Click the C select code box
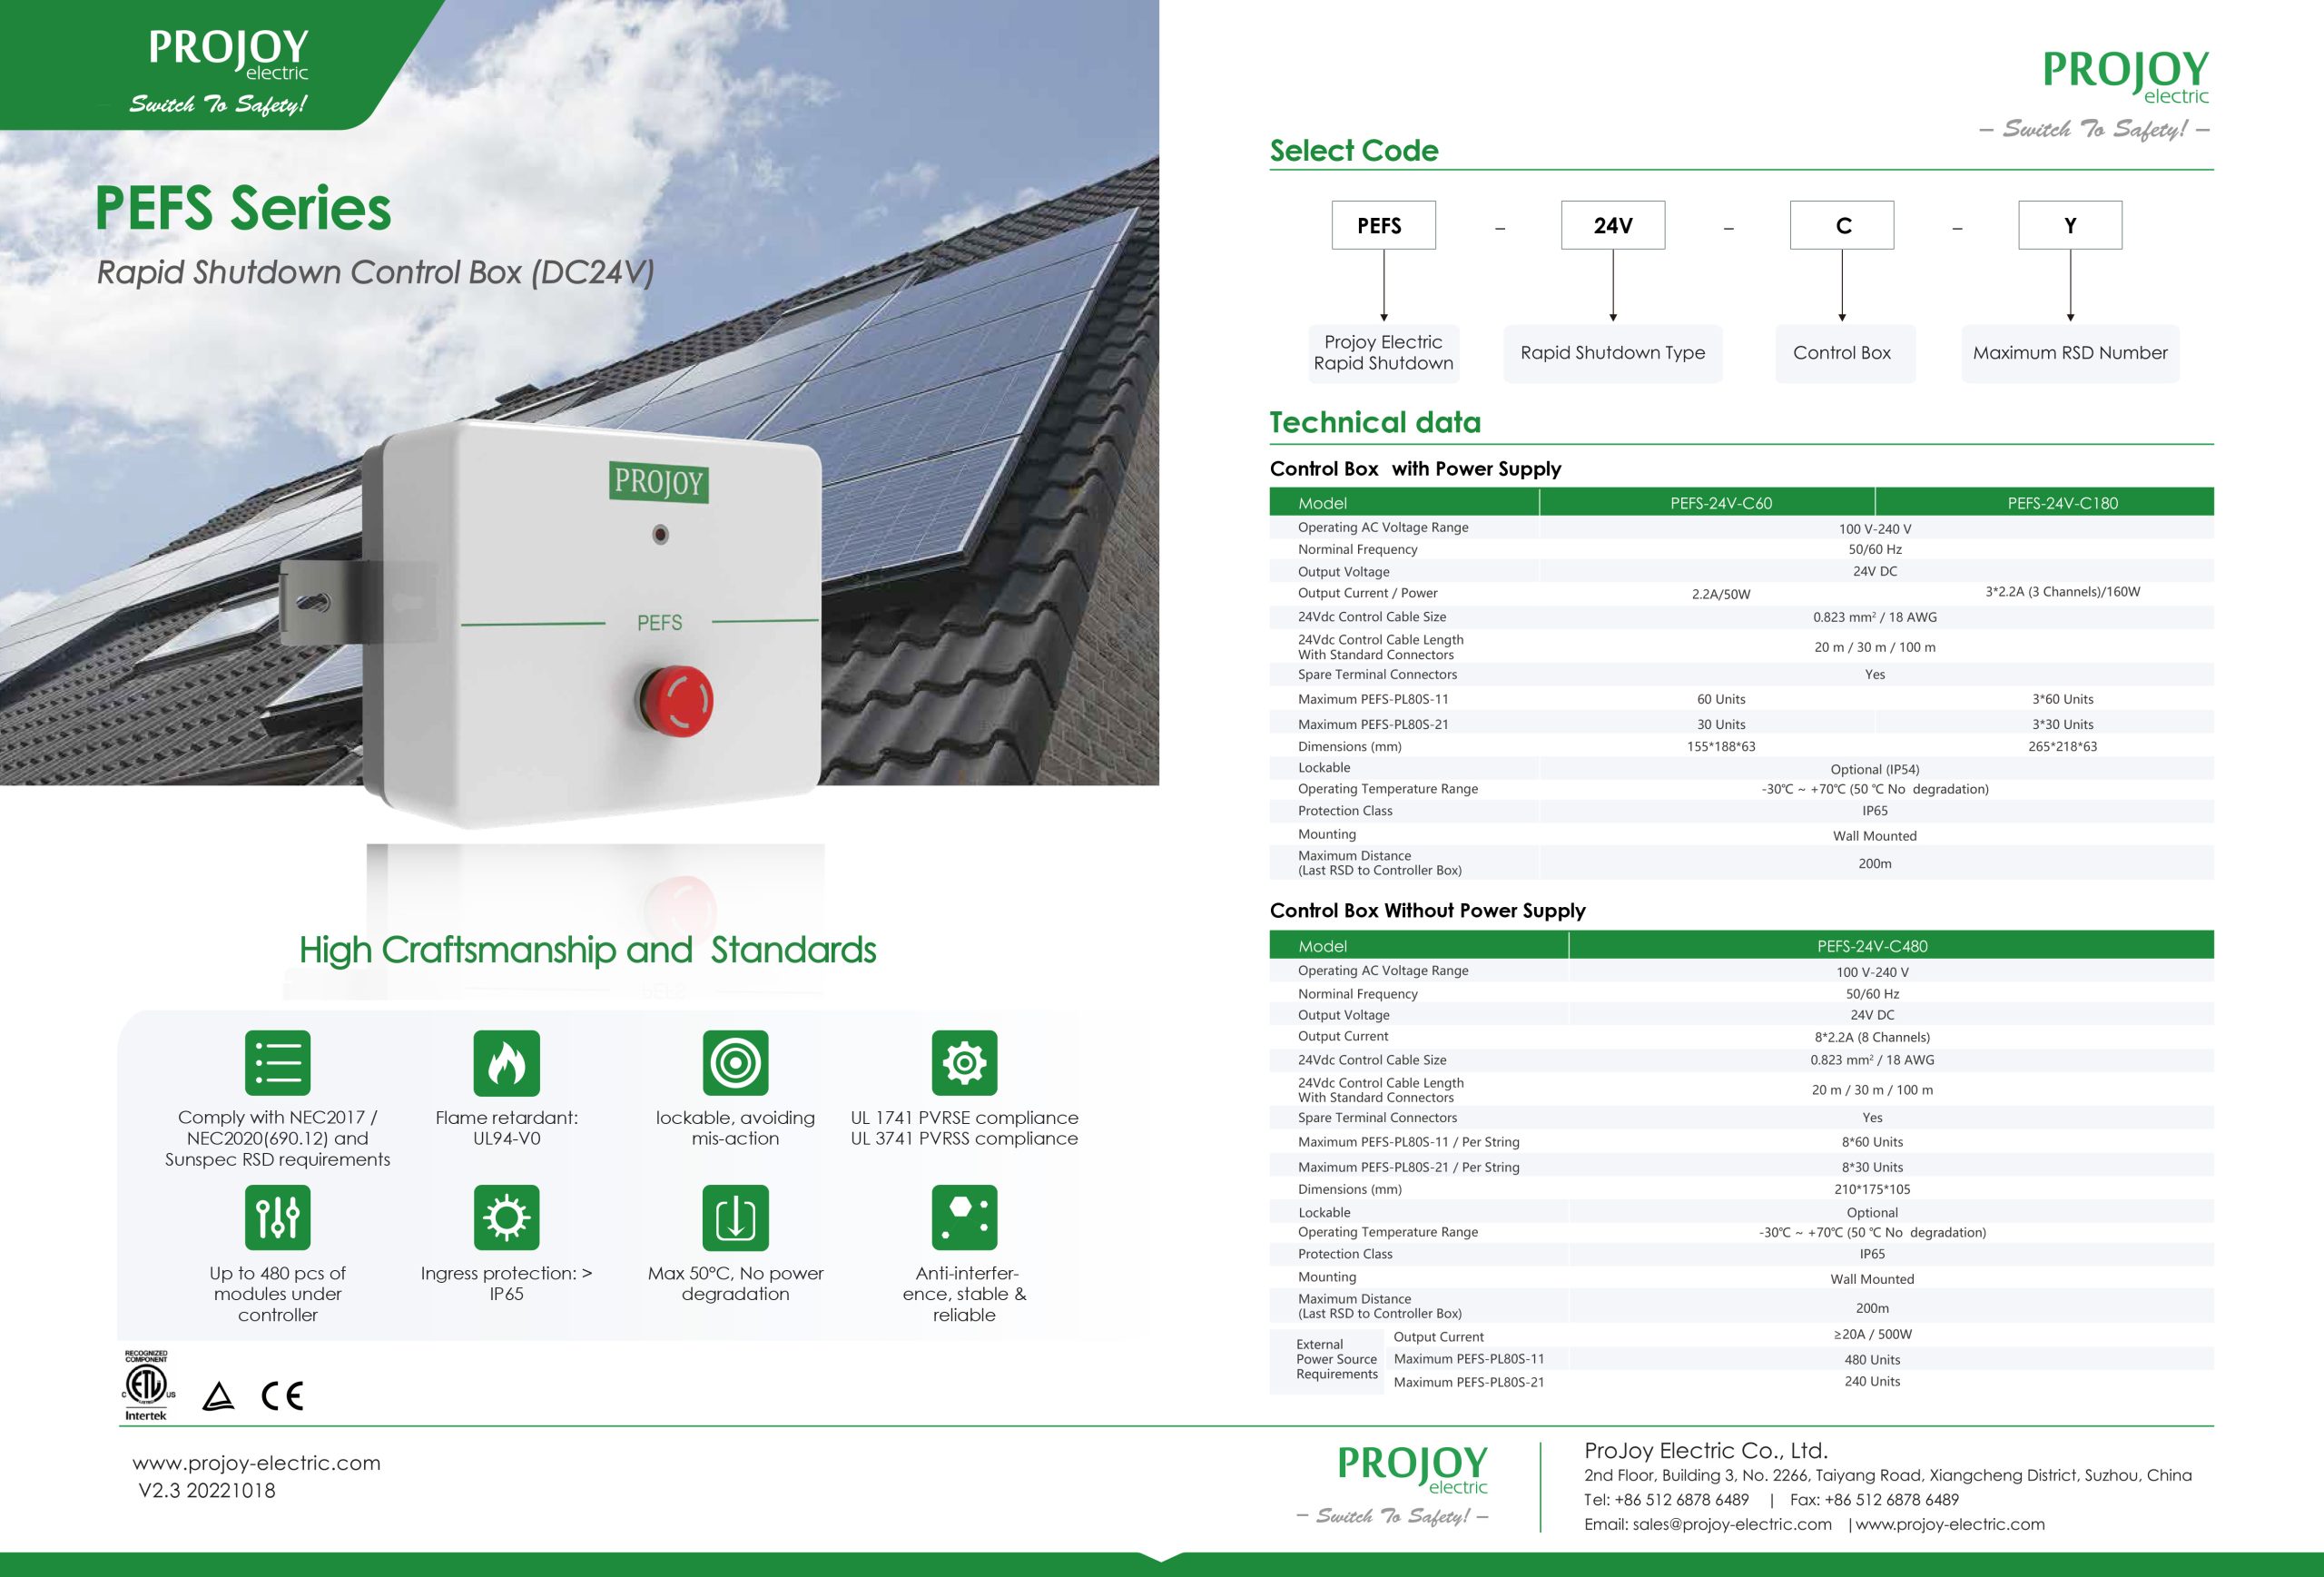This screenshot has height=1577, width=2324. coord(1842,225)
